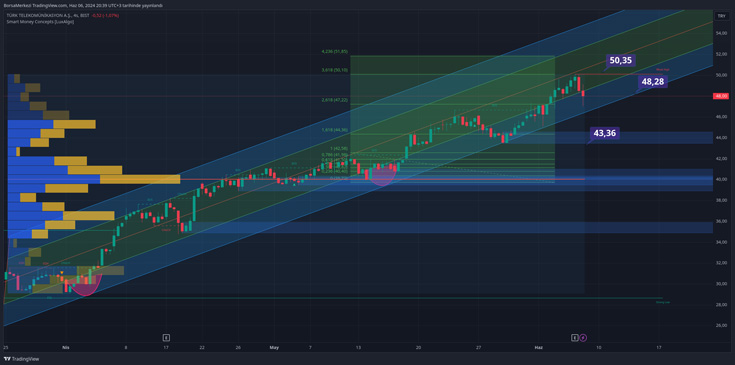
Task: Open the TRY currency selector
Action: (720, 16)
